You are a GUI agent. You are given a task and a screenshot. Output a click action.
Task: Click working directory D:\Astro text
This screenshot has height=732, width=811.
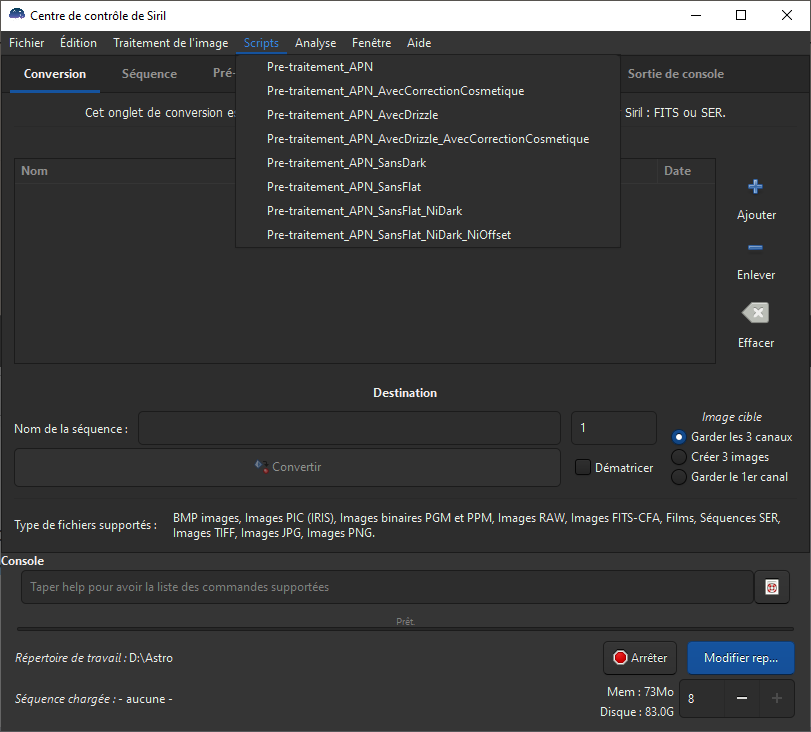point(151,658)
